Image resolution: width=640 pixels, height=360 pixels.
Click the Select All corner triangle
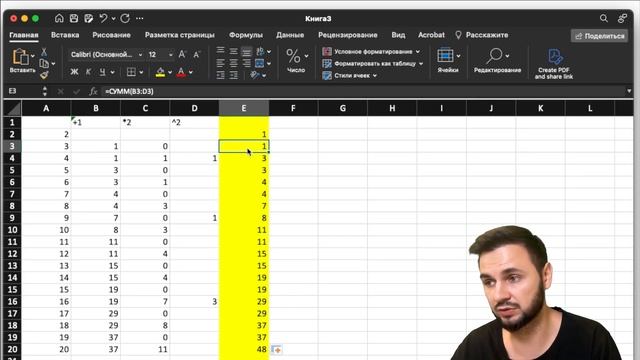(x=13, y=109)
